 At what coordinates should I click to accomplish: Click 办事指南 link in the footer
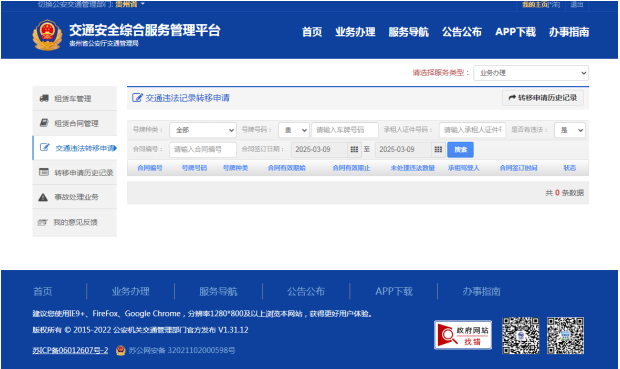tap(482, 291)
